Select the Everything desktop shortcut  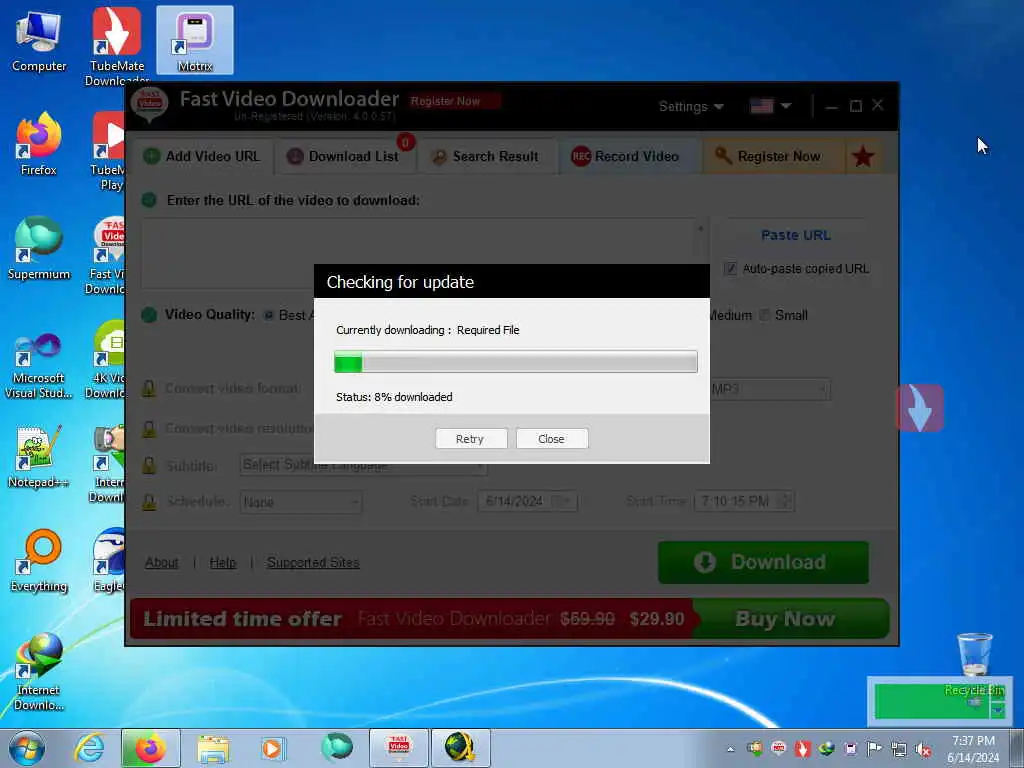(39, 560)
